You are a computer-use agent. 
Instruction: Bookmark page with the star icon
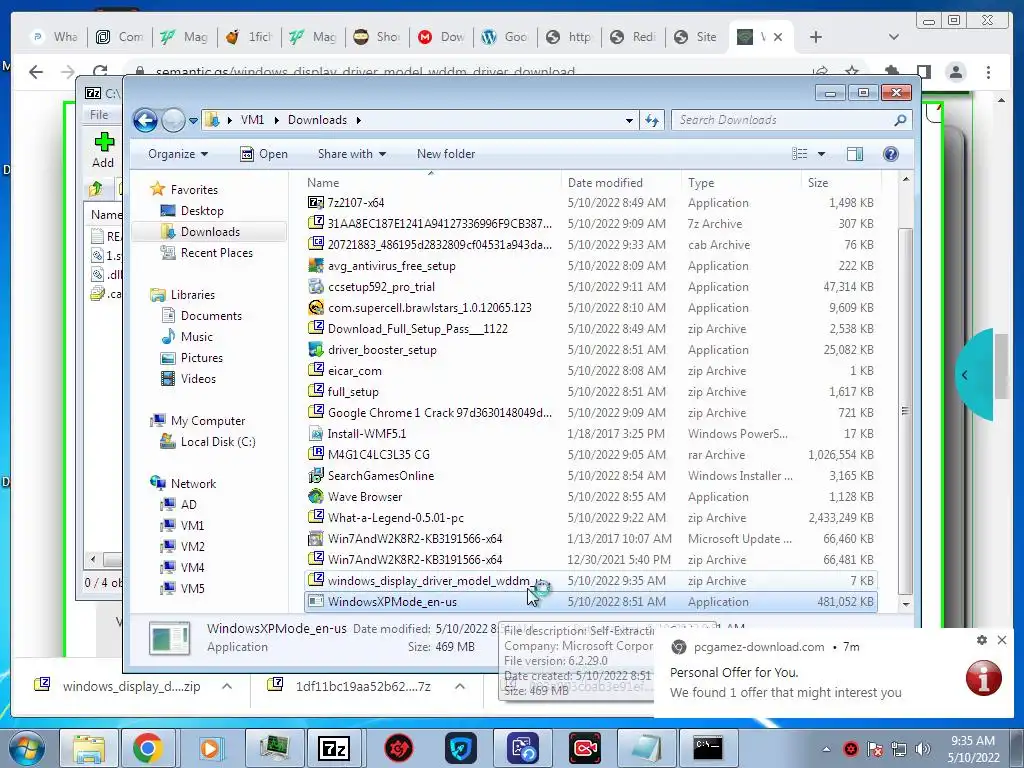click(x=852, y=71)
